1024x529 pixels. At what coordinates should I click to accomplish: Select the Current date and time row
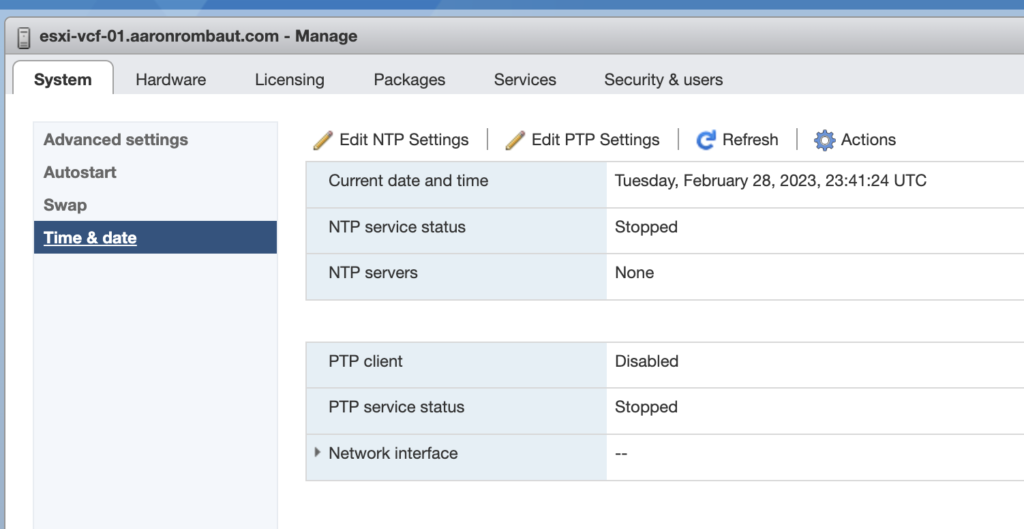pyautogui.click(x=408, y=181)
